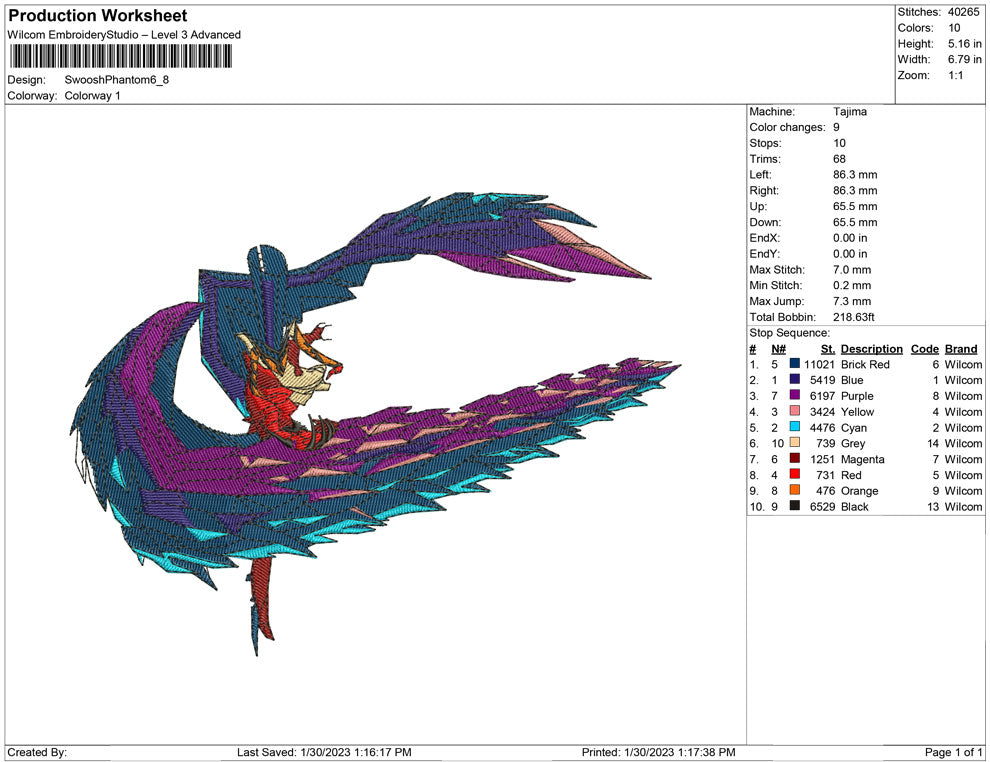
Task: Pick the Orange thread color swatch
Action: (x=794, y=491)
